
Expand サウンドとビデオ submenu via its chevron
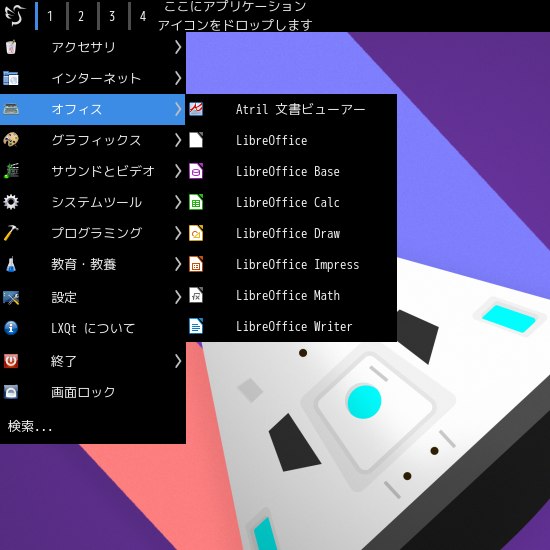click(x=178, y=171)
